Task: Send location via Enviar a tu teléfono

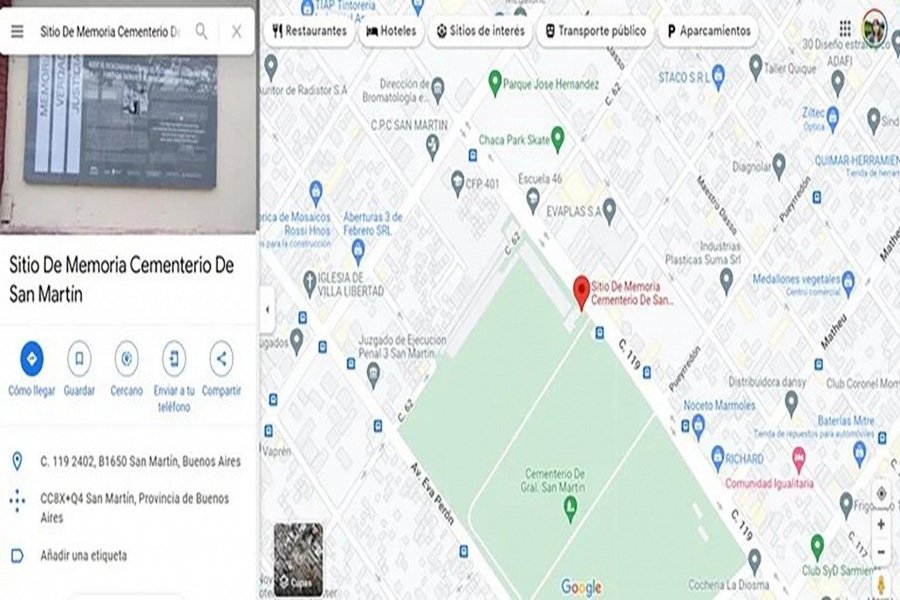Action: coord(174,358)
